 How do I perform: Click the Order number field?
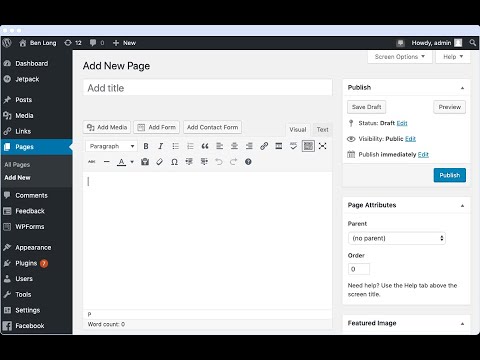[359, 269]
